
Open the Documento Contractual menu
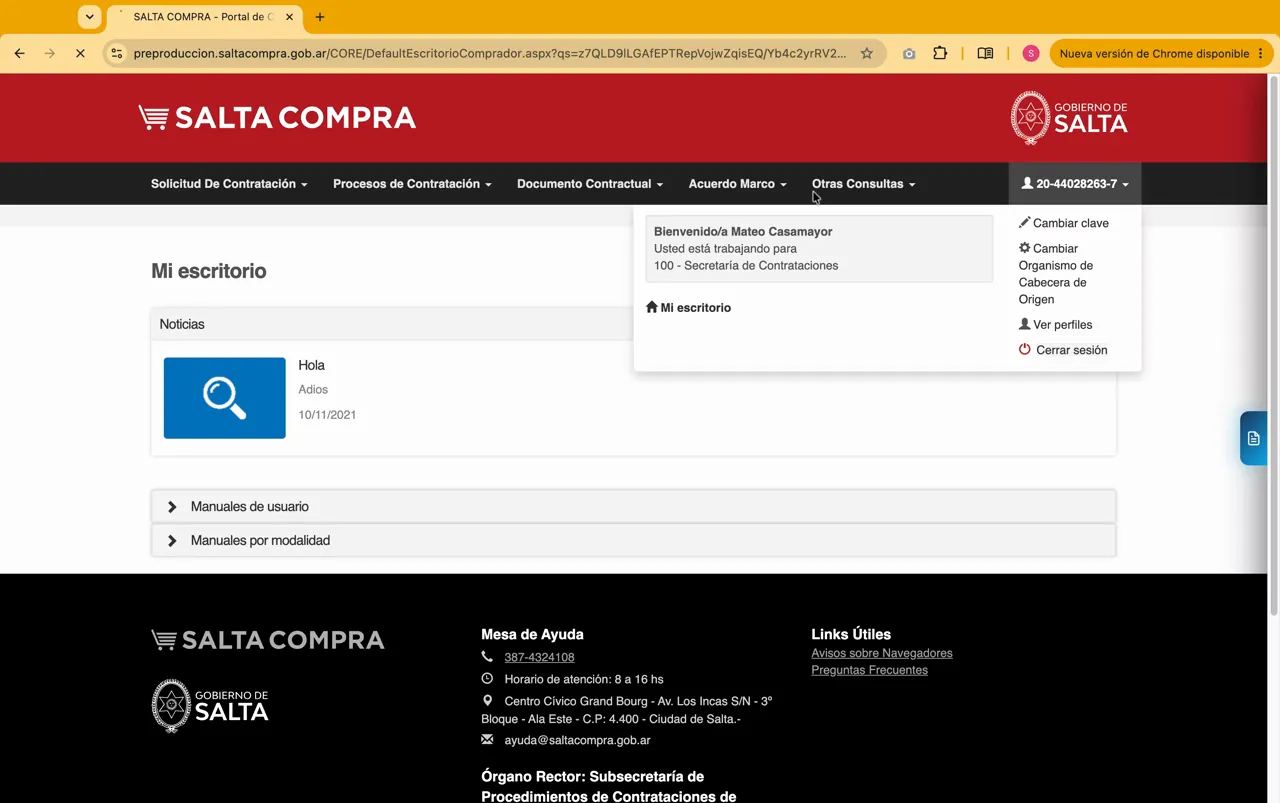[x=590, y=184]
